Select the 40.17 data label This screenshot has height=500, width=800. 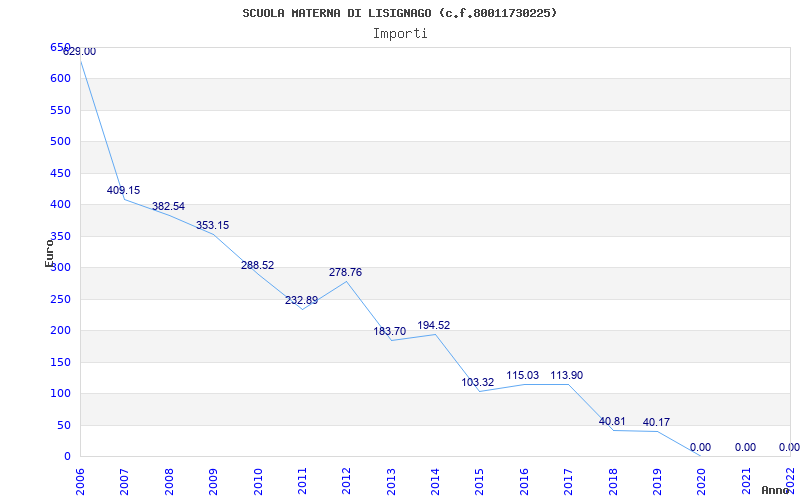point(656,422)
